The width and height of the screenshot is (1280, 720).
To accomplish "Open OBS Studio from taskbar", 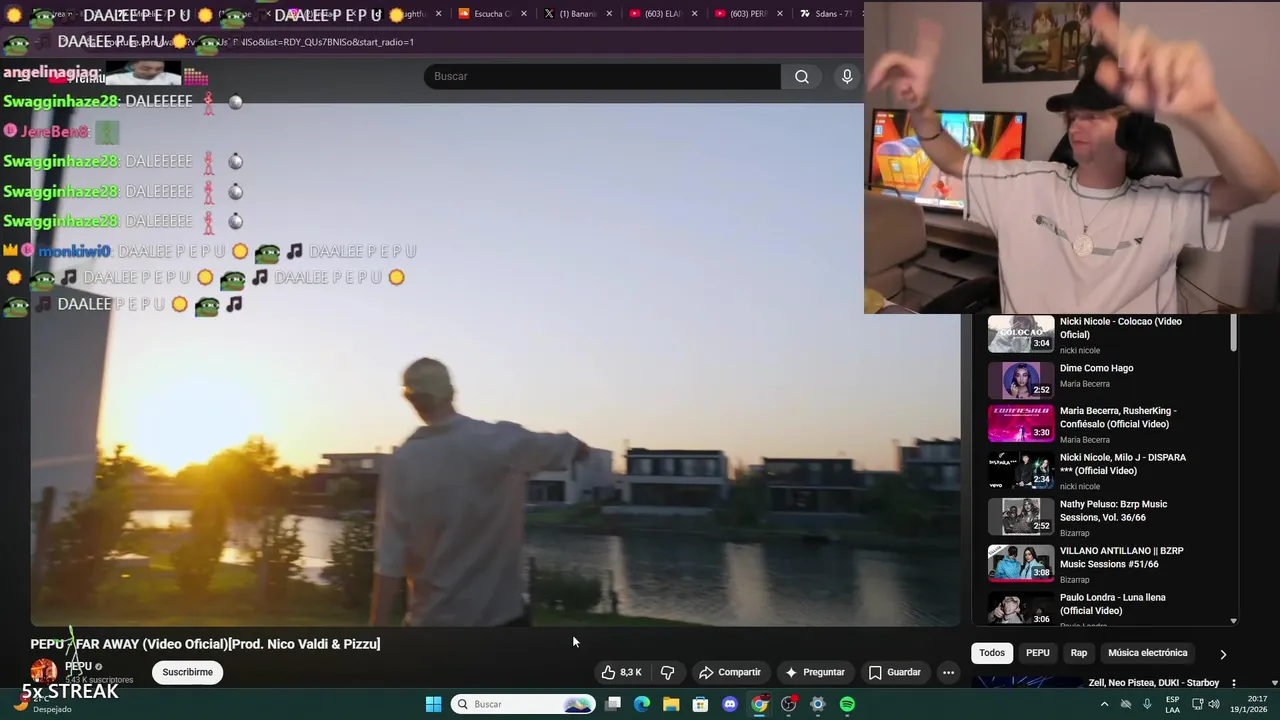I will point(788,704).
